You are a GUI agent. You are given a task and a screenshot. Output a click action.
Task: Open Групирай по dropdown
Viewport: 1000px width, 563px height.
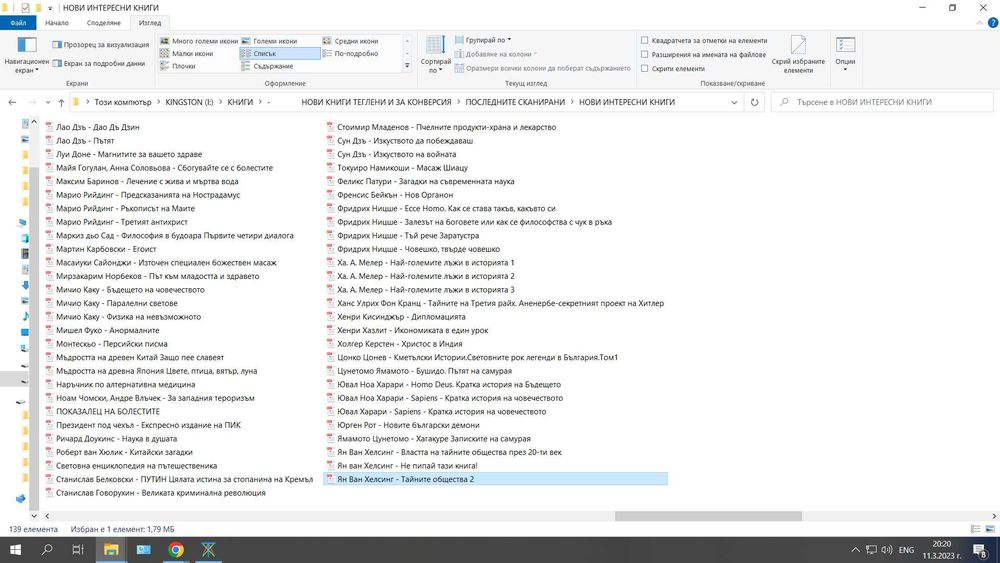pos(483,40)
